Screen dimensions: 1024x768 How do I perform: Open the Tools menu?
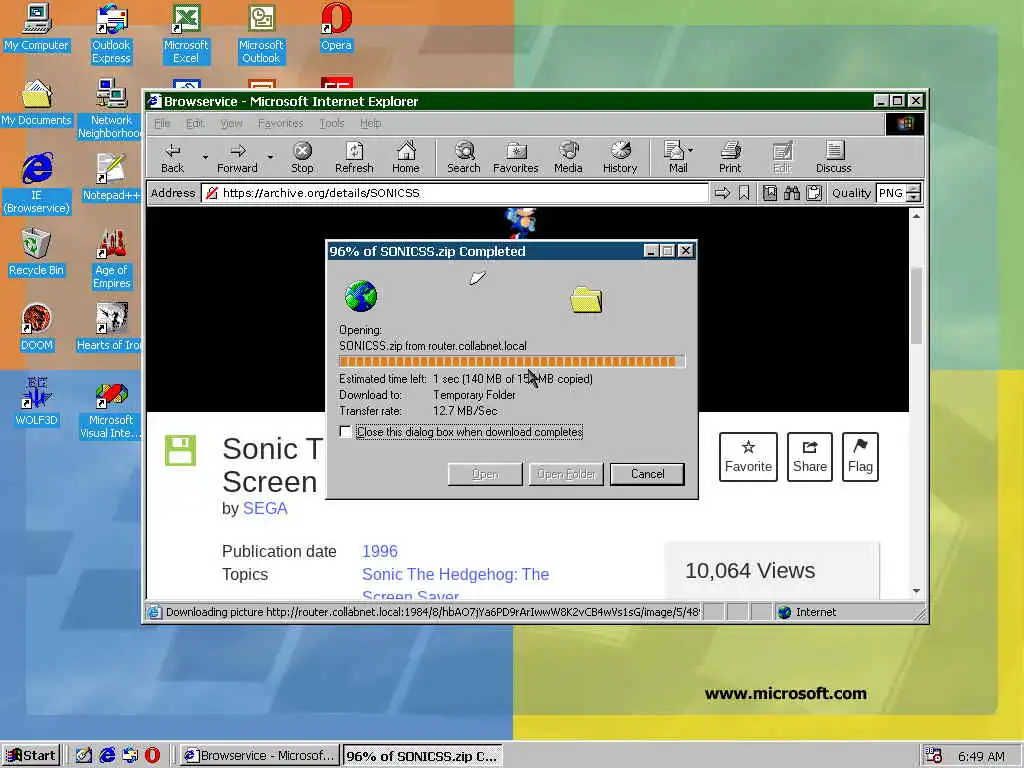click(332, 123)
